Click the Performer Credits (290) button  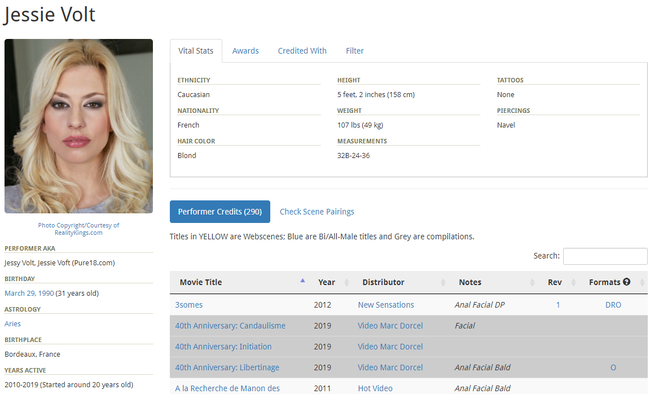click(220, 212)
